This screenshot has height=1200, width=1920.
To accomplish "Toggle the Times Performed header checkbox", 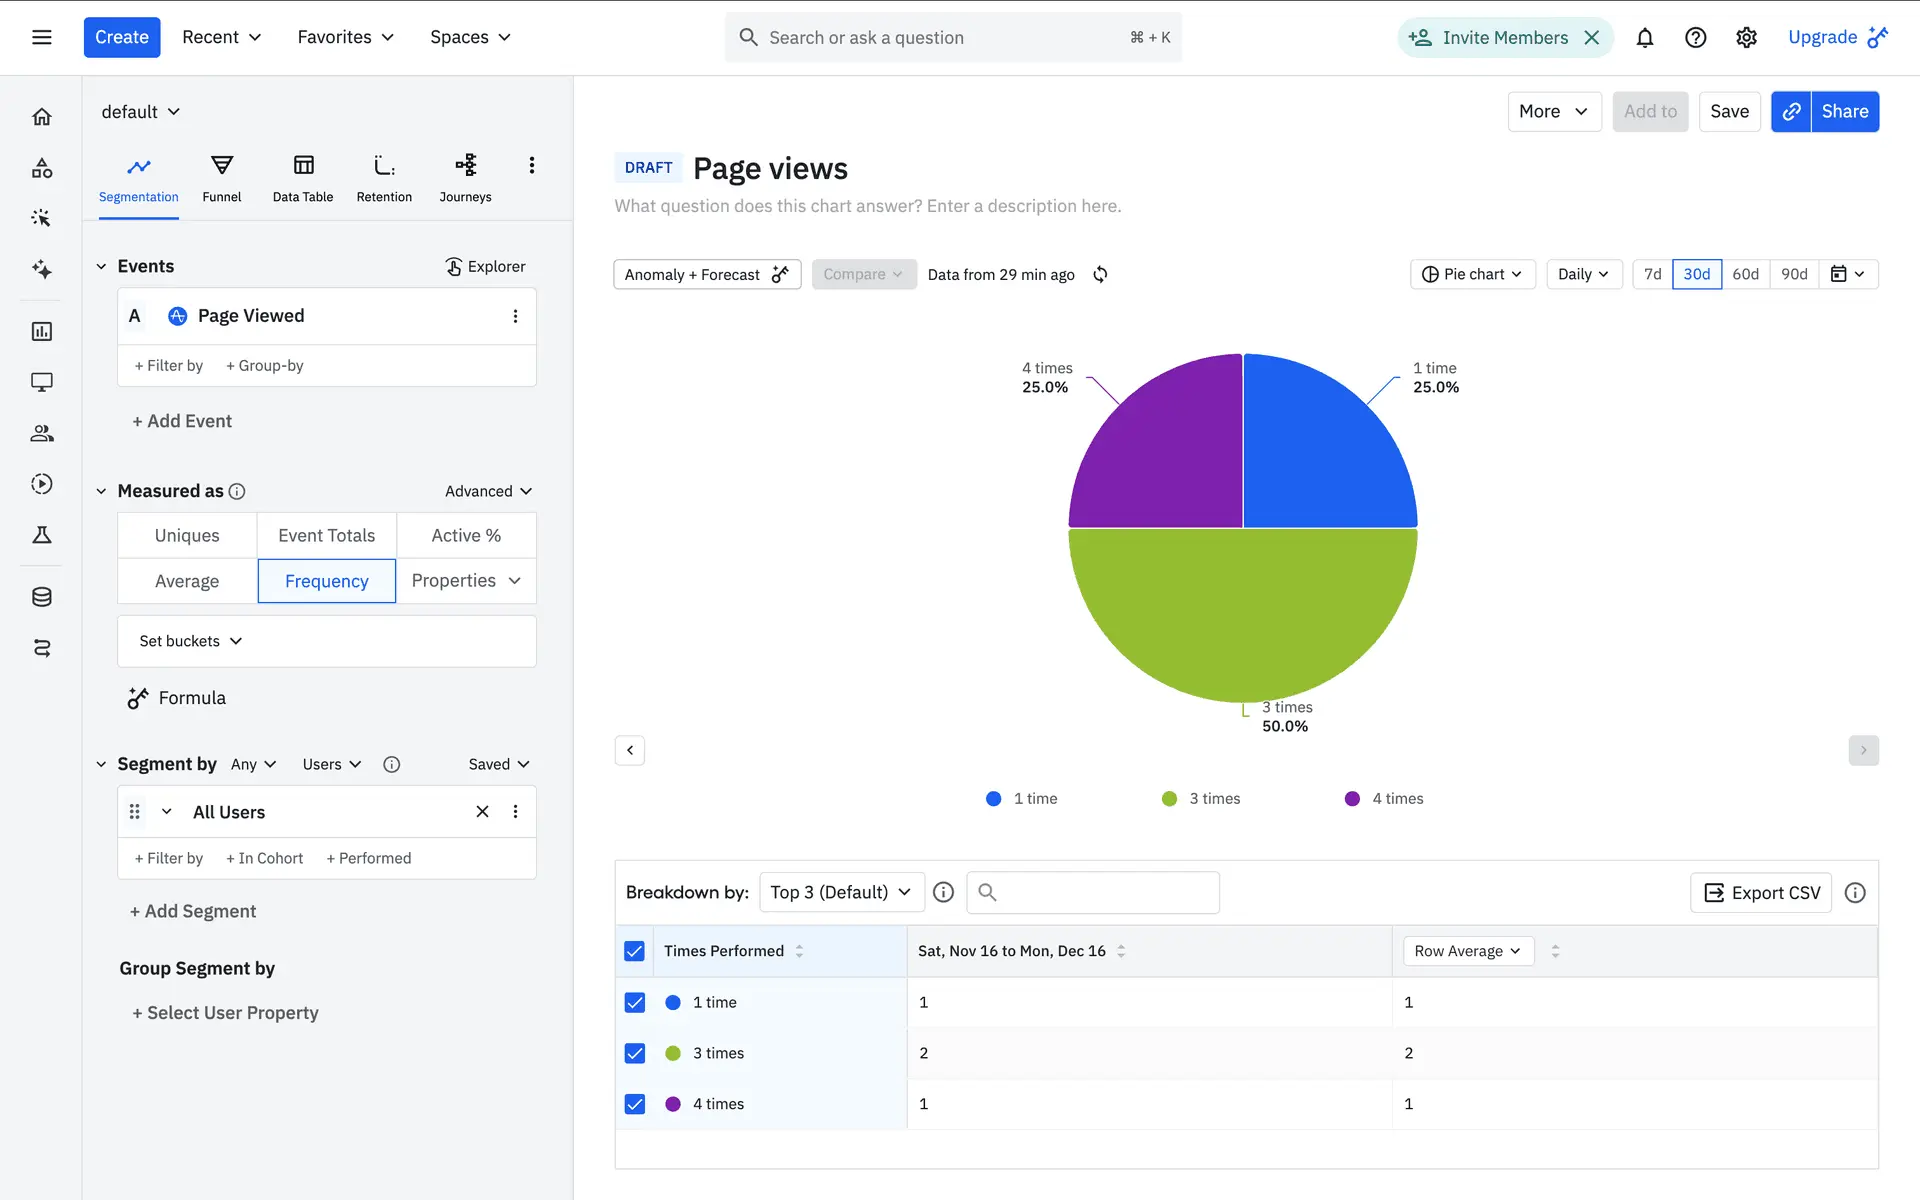I will click(635, 951).
